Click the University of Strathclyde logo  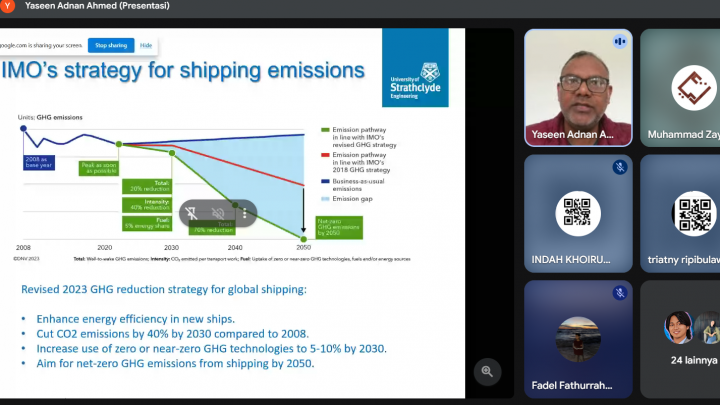pyautogui.click(x=415, y=68)
